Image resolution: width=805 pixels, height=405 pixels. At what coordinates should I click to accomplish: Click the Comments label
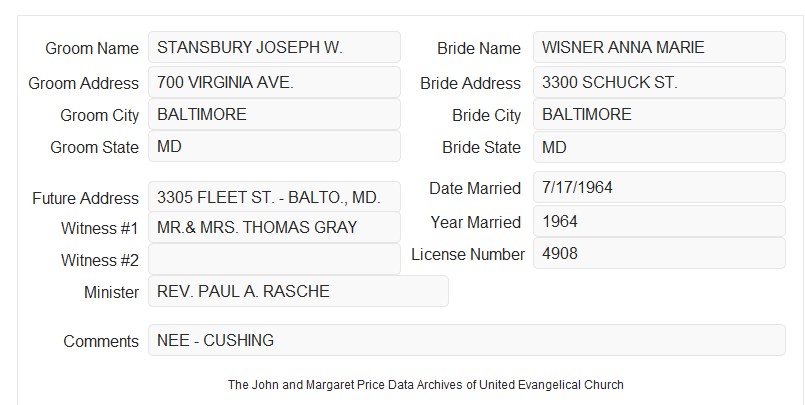pos(101,341)
